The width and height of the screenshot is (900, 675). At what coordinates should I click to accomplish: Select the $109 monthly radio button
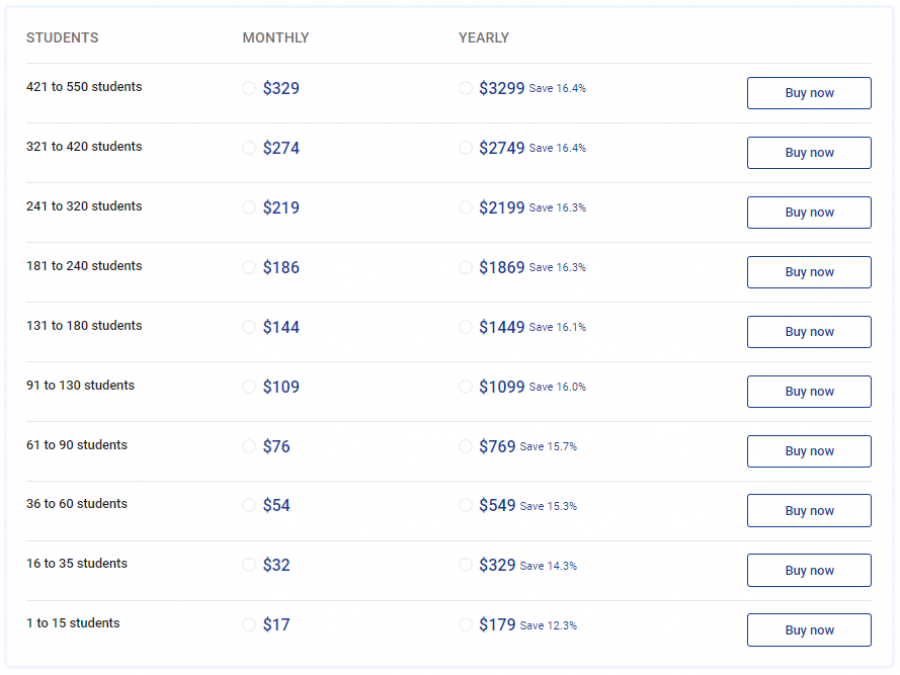coord(249,387)
